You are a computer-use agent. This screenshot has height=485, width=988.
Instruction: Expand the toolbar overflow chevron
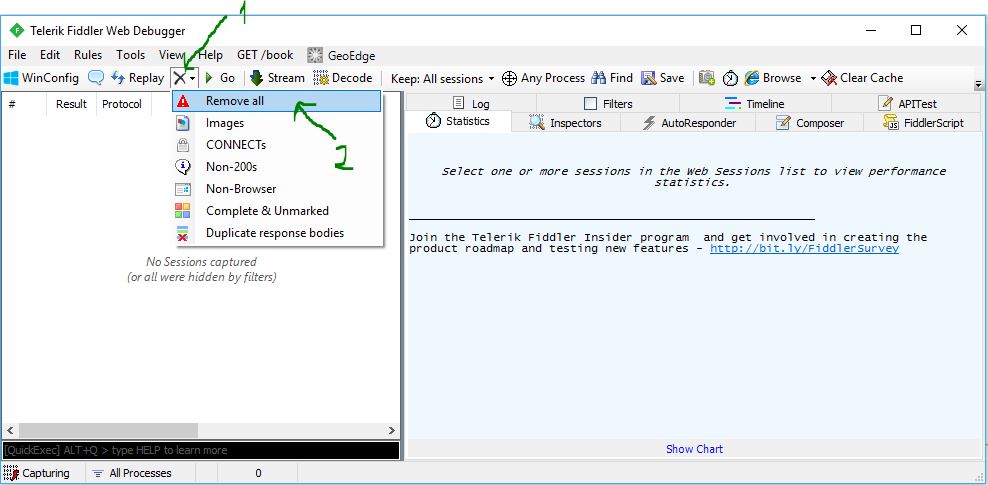coord(979,84)
